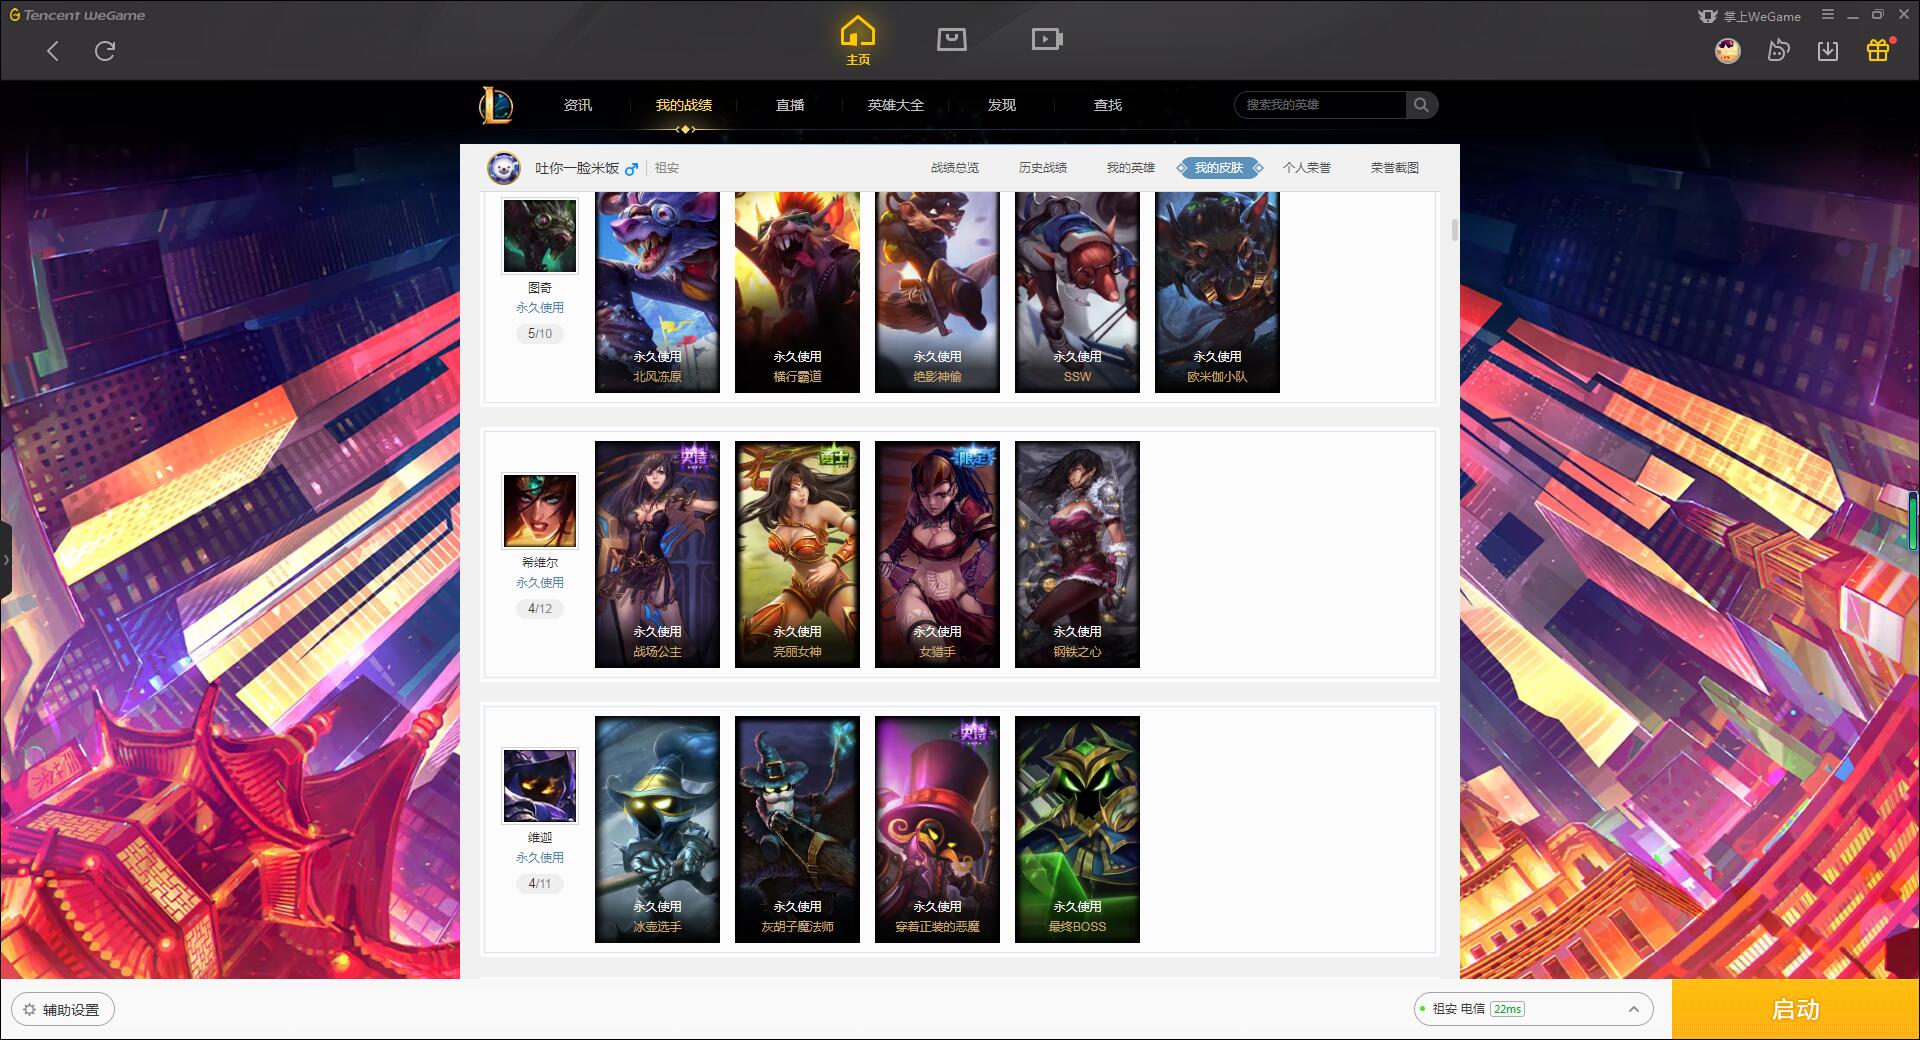Open the 穿着正装的恶魔 skin card
Viewport: 1920px width, 1040px height.
(937, 829)
